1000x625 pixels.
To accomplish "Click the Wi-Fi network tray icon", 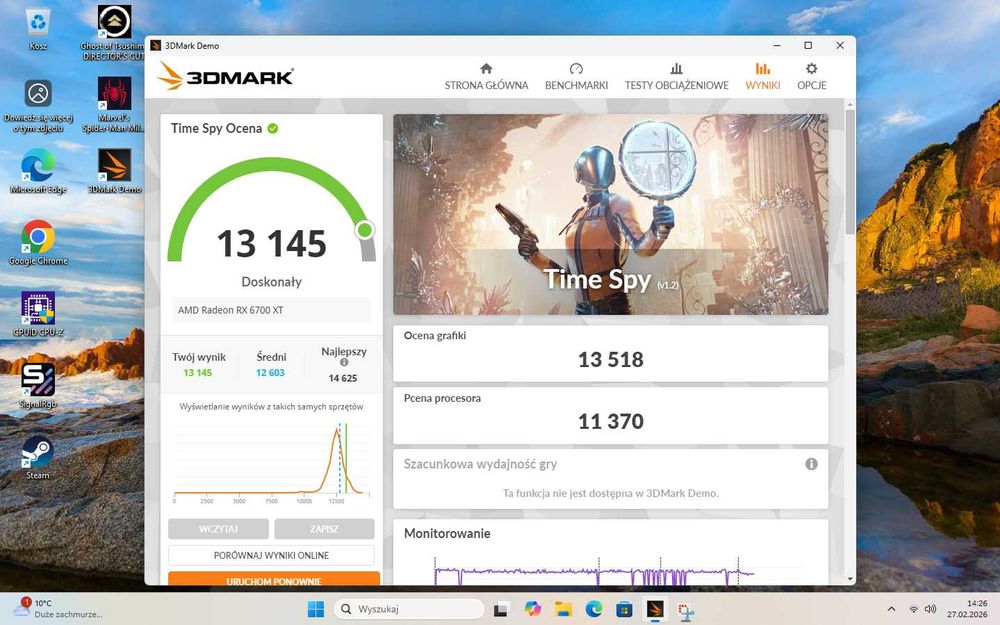I will [913, 609].
